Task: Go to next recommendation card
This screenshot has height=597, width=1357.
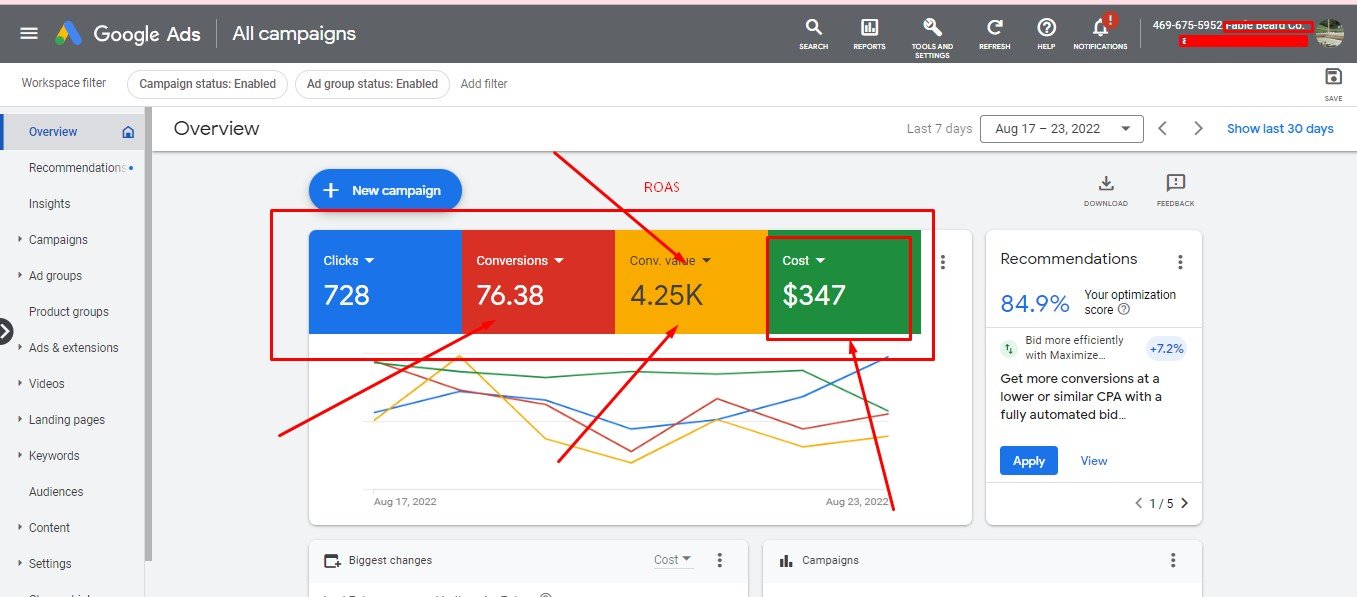Action: click(x=1185, y=504)
